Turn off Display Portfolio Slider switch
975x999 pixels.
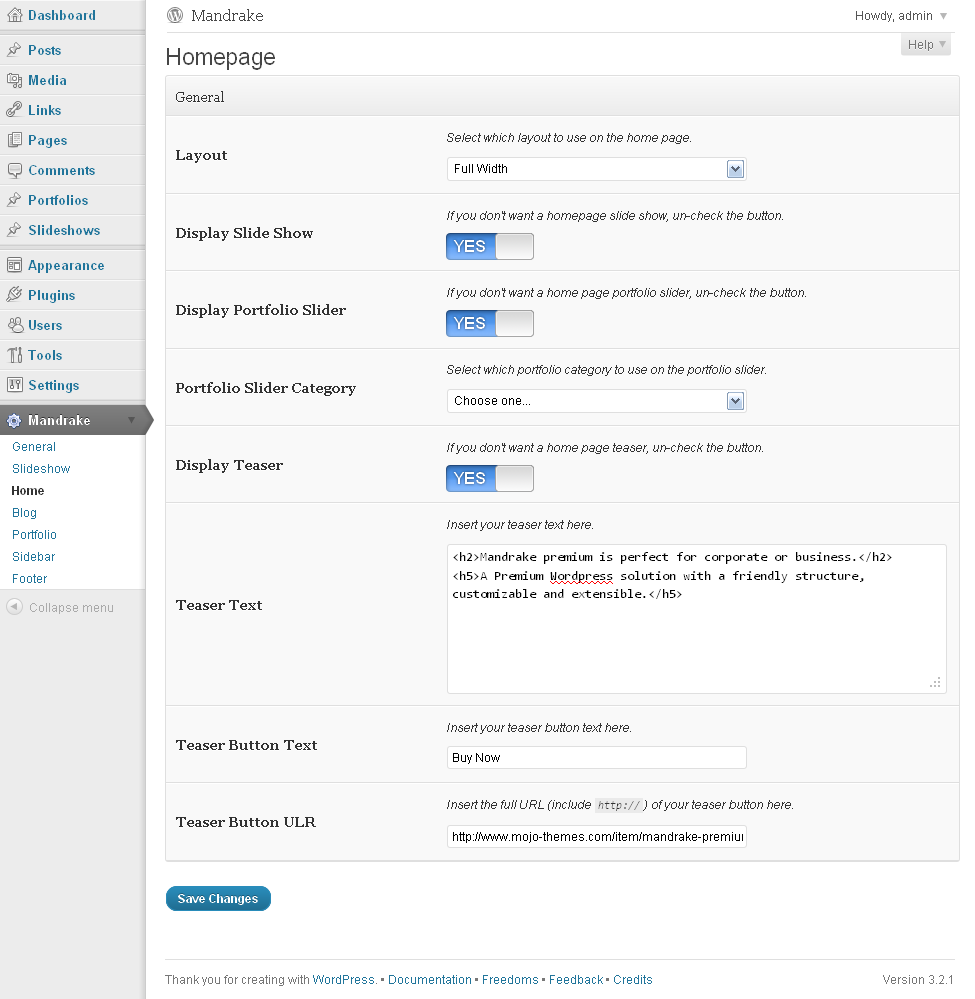coord(490,323)
